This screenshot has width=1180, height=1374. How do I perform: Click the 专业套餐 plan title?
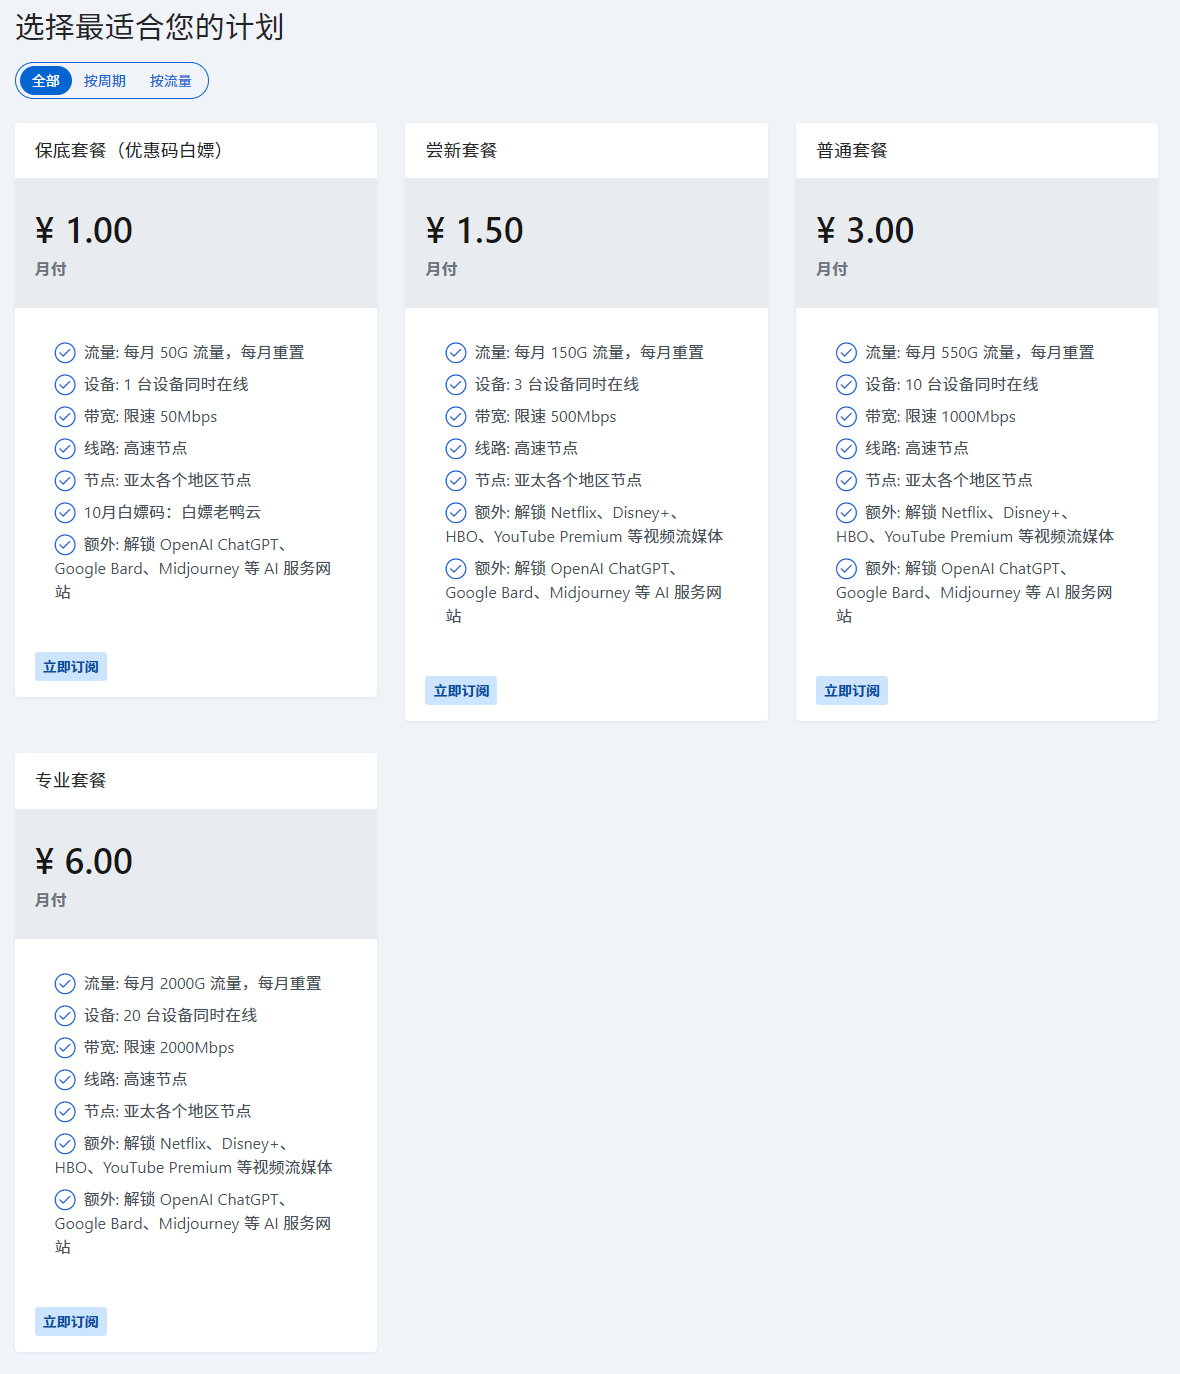pos(71,781)
